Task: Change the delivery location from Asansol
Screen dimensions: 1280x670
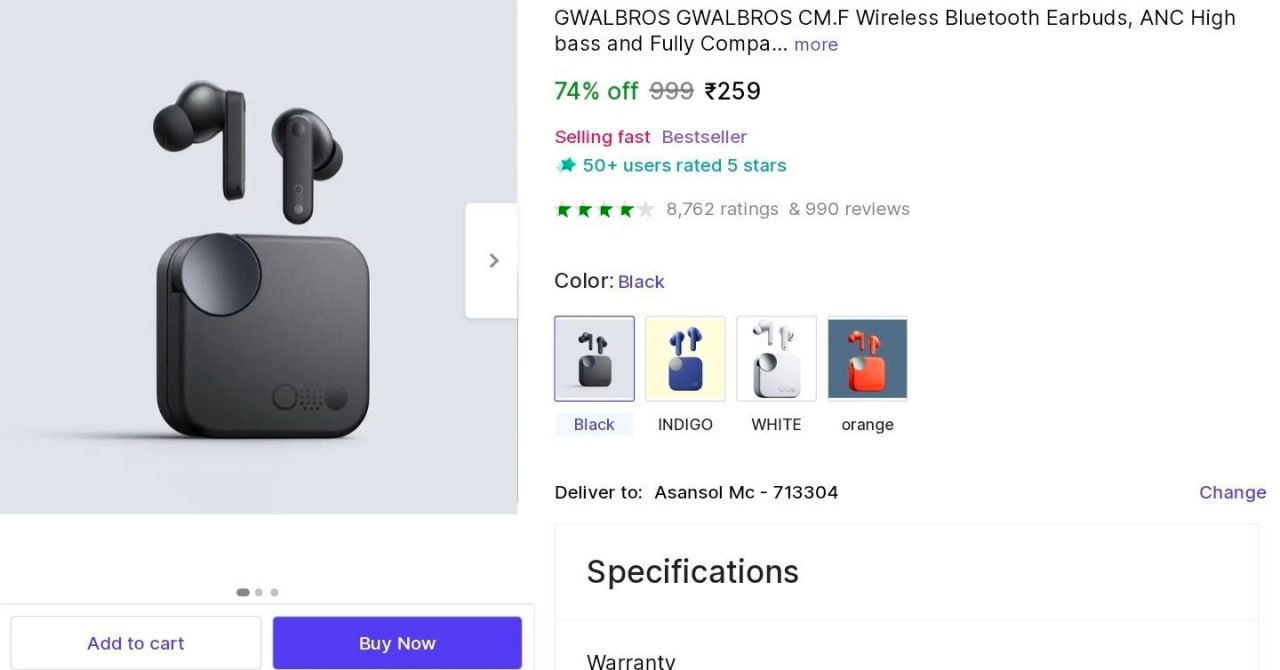Action: (x=1232, y=492)
